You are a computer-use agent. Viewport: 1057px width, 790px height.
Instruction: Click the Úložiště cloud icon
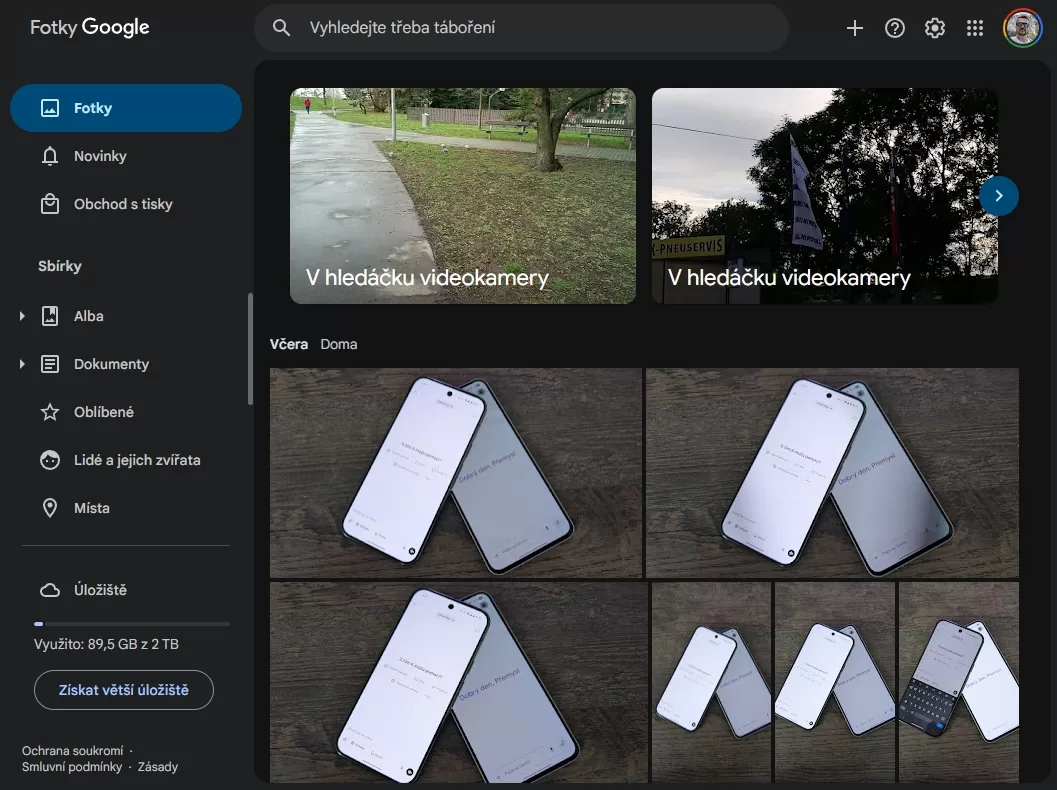50,590
